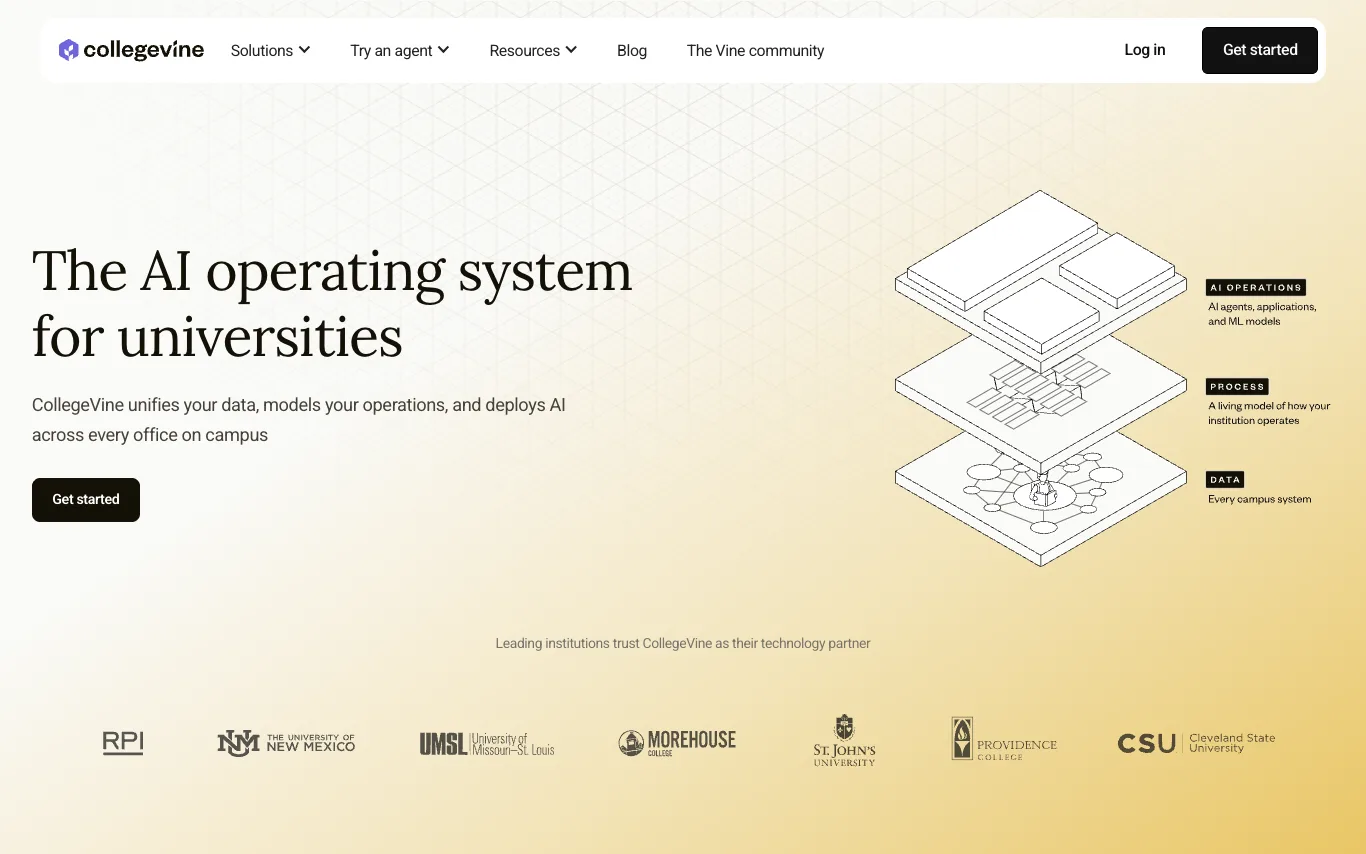The image size is (1366, 854).
Task: Click the Cleveland State University logo
Action: click(x=1196, y=743)
